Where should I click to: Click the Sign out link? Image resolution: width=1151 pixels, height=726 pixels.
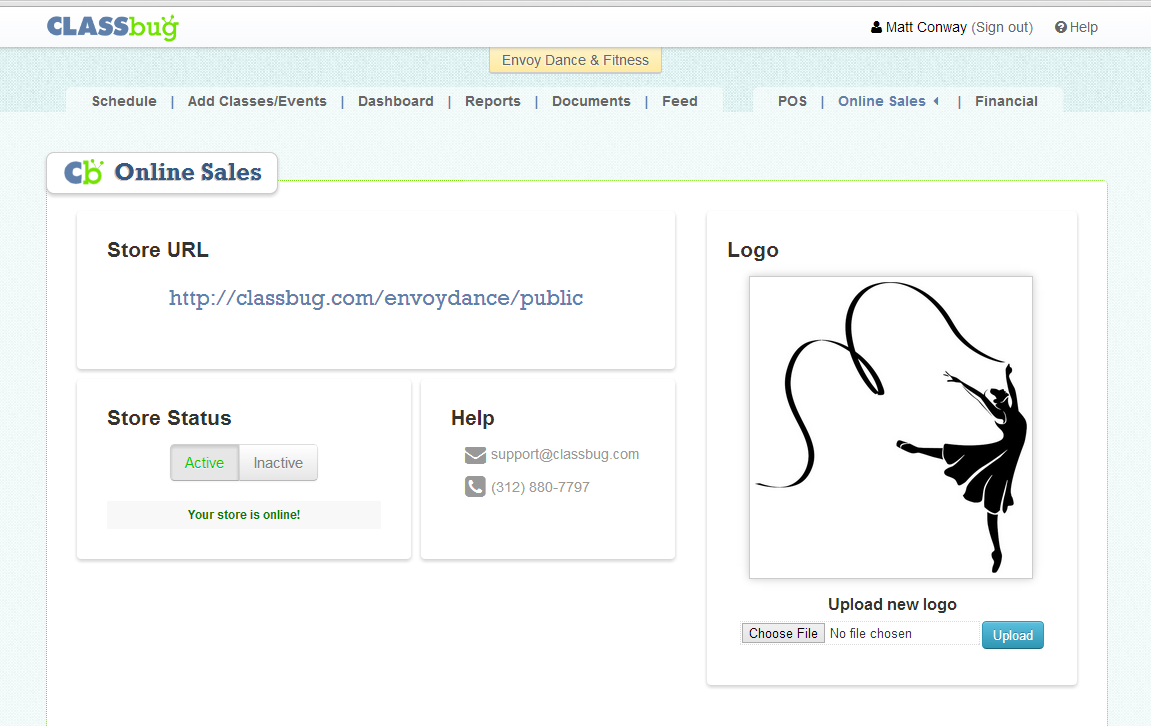(1002, 28)
